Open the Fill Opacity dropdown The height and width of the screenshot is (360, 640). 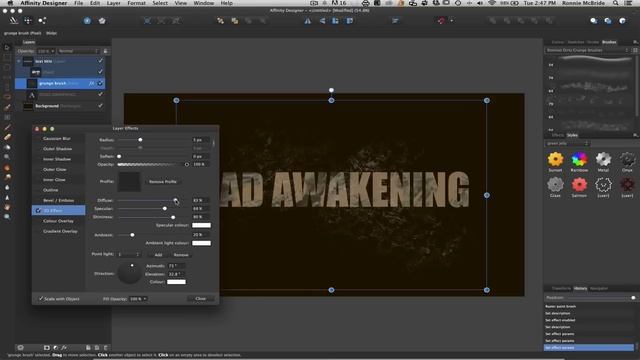[138, 299]
